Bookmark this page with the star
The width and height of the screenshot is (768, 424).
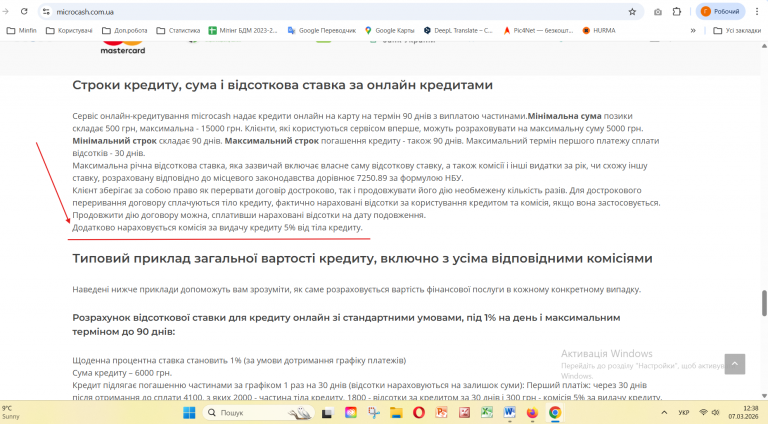pos(632,12)
